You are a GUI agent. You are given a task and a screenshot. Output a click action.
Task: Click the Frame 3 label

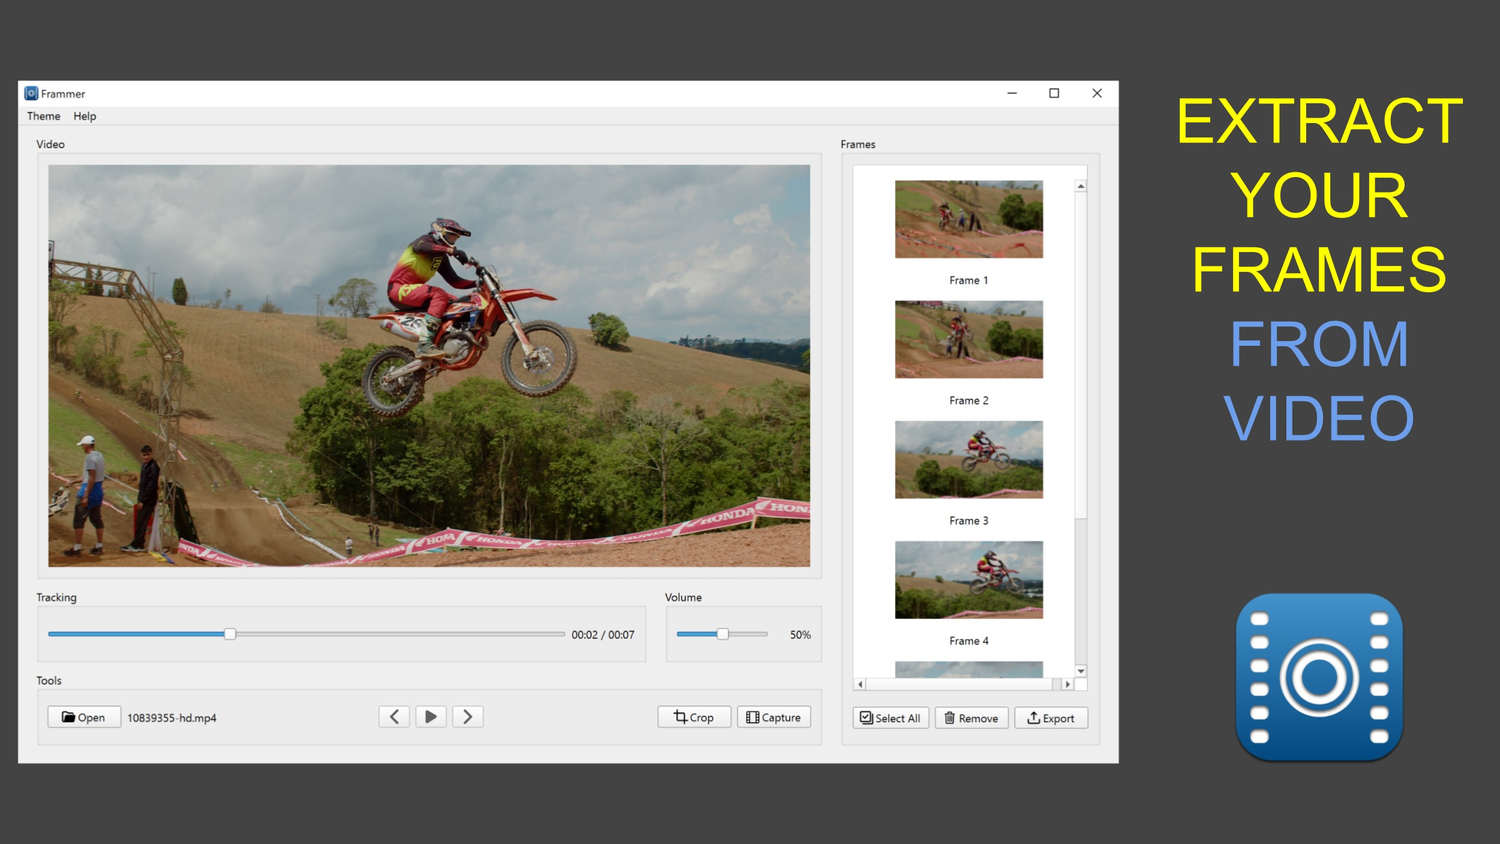point(969,521)
